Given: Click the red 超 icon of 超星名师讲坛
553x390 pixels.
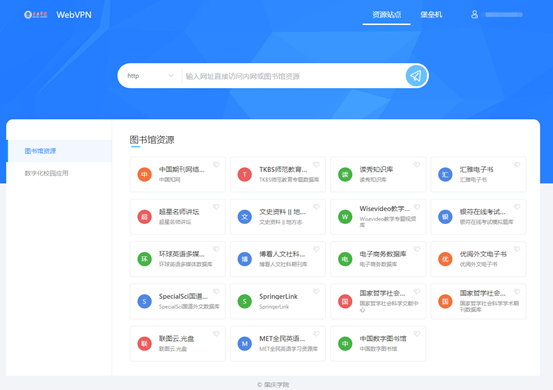Looking at the screenshot, I should pyautogui.click(x=144, y=217).
